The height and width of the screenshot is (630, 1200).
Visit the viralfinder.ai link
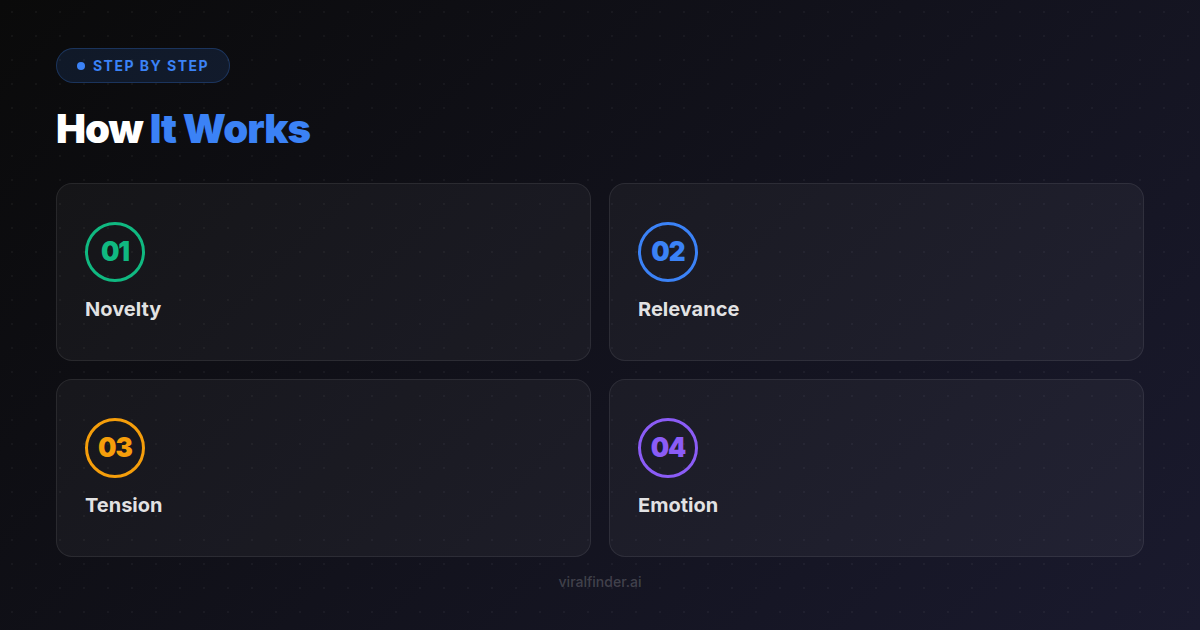pos(600,581)
